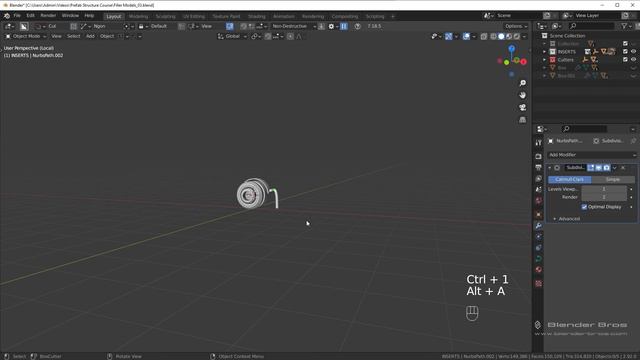
Task: Open the Object Mode dropdown
Action: tap(25, 36)
